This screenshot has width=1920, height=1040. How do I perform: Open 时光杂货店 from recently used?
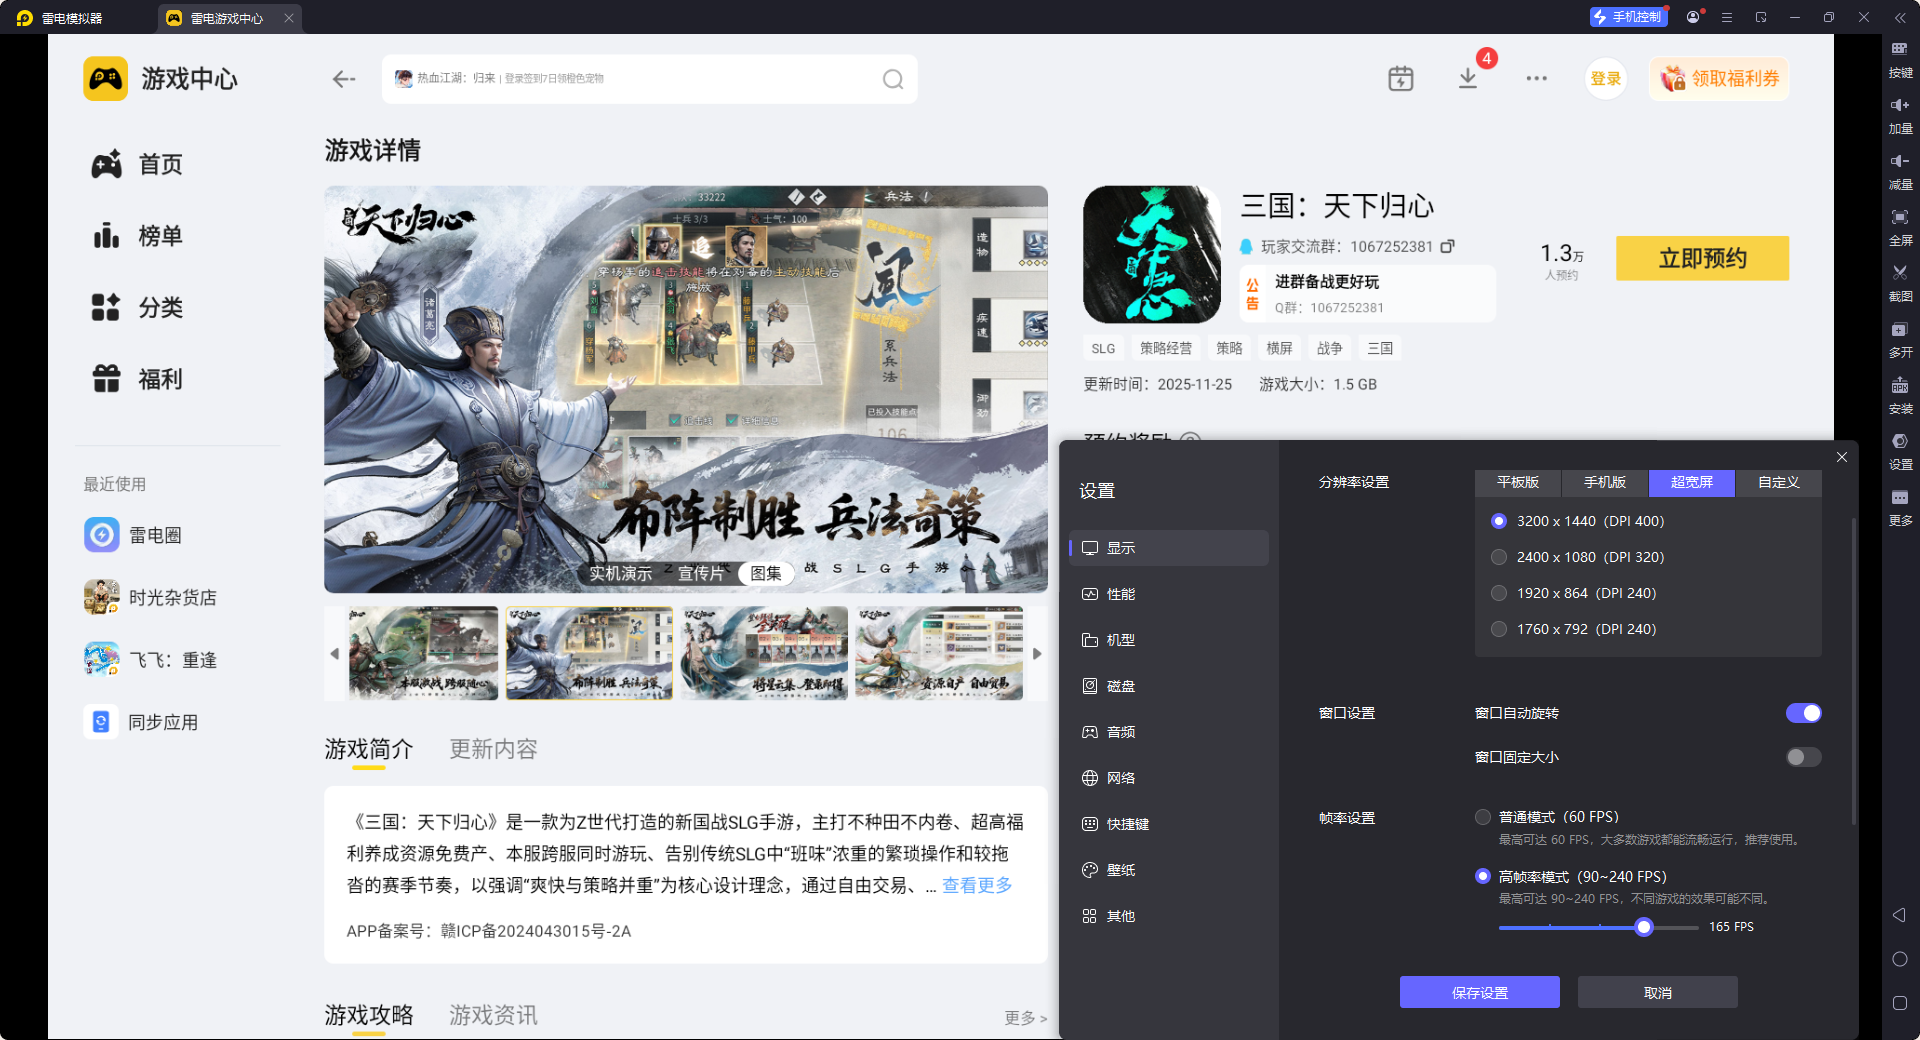pos(151,597)
